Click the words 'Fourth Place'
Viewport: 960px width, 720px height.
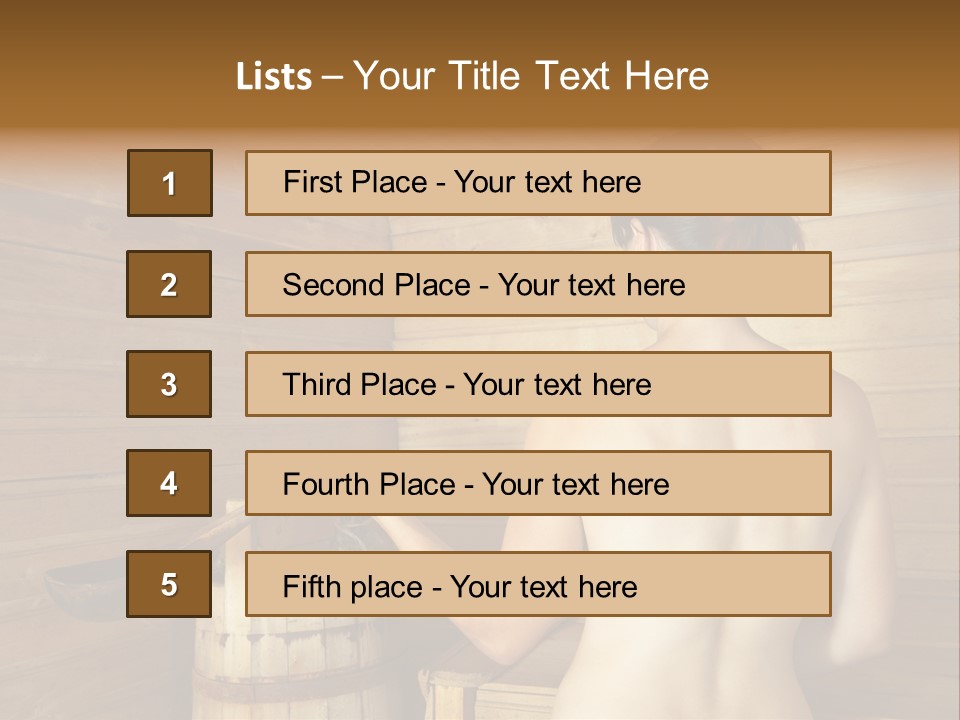[x=369, y=484]
